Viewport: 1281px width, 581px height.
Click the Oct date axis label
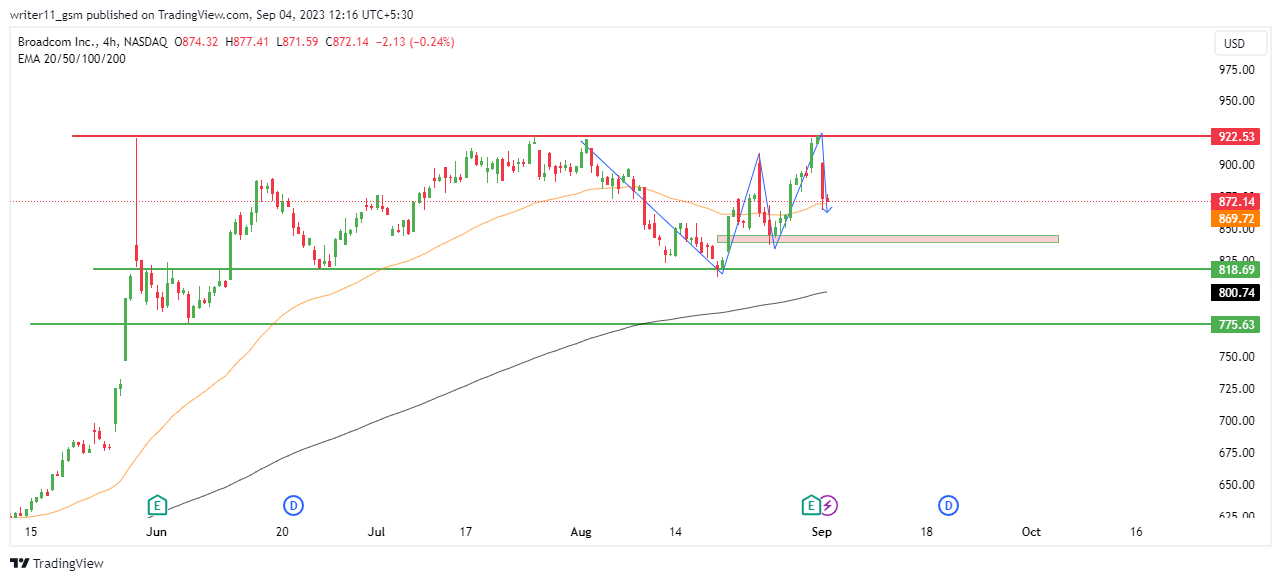click(1031, 533)
